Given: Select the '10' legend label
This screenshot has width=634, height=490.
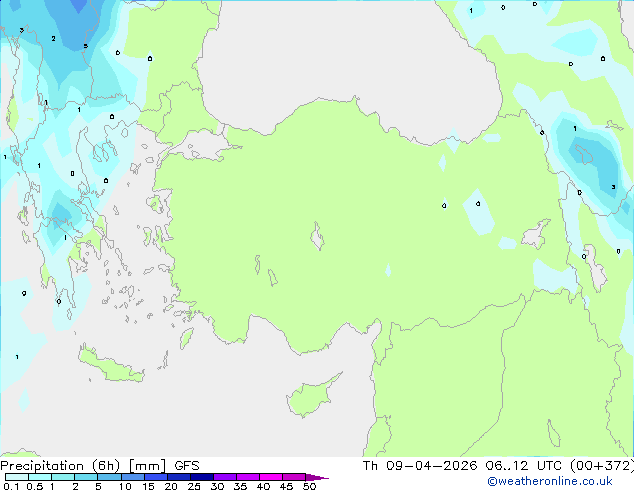Looking at the screenshot, I should (x=125, y=486).
